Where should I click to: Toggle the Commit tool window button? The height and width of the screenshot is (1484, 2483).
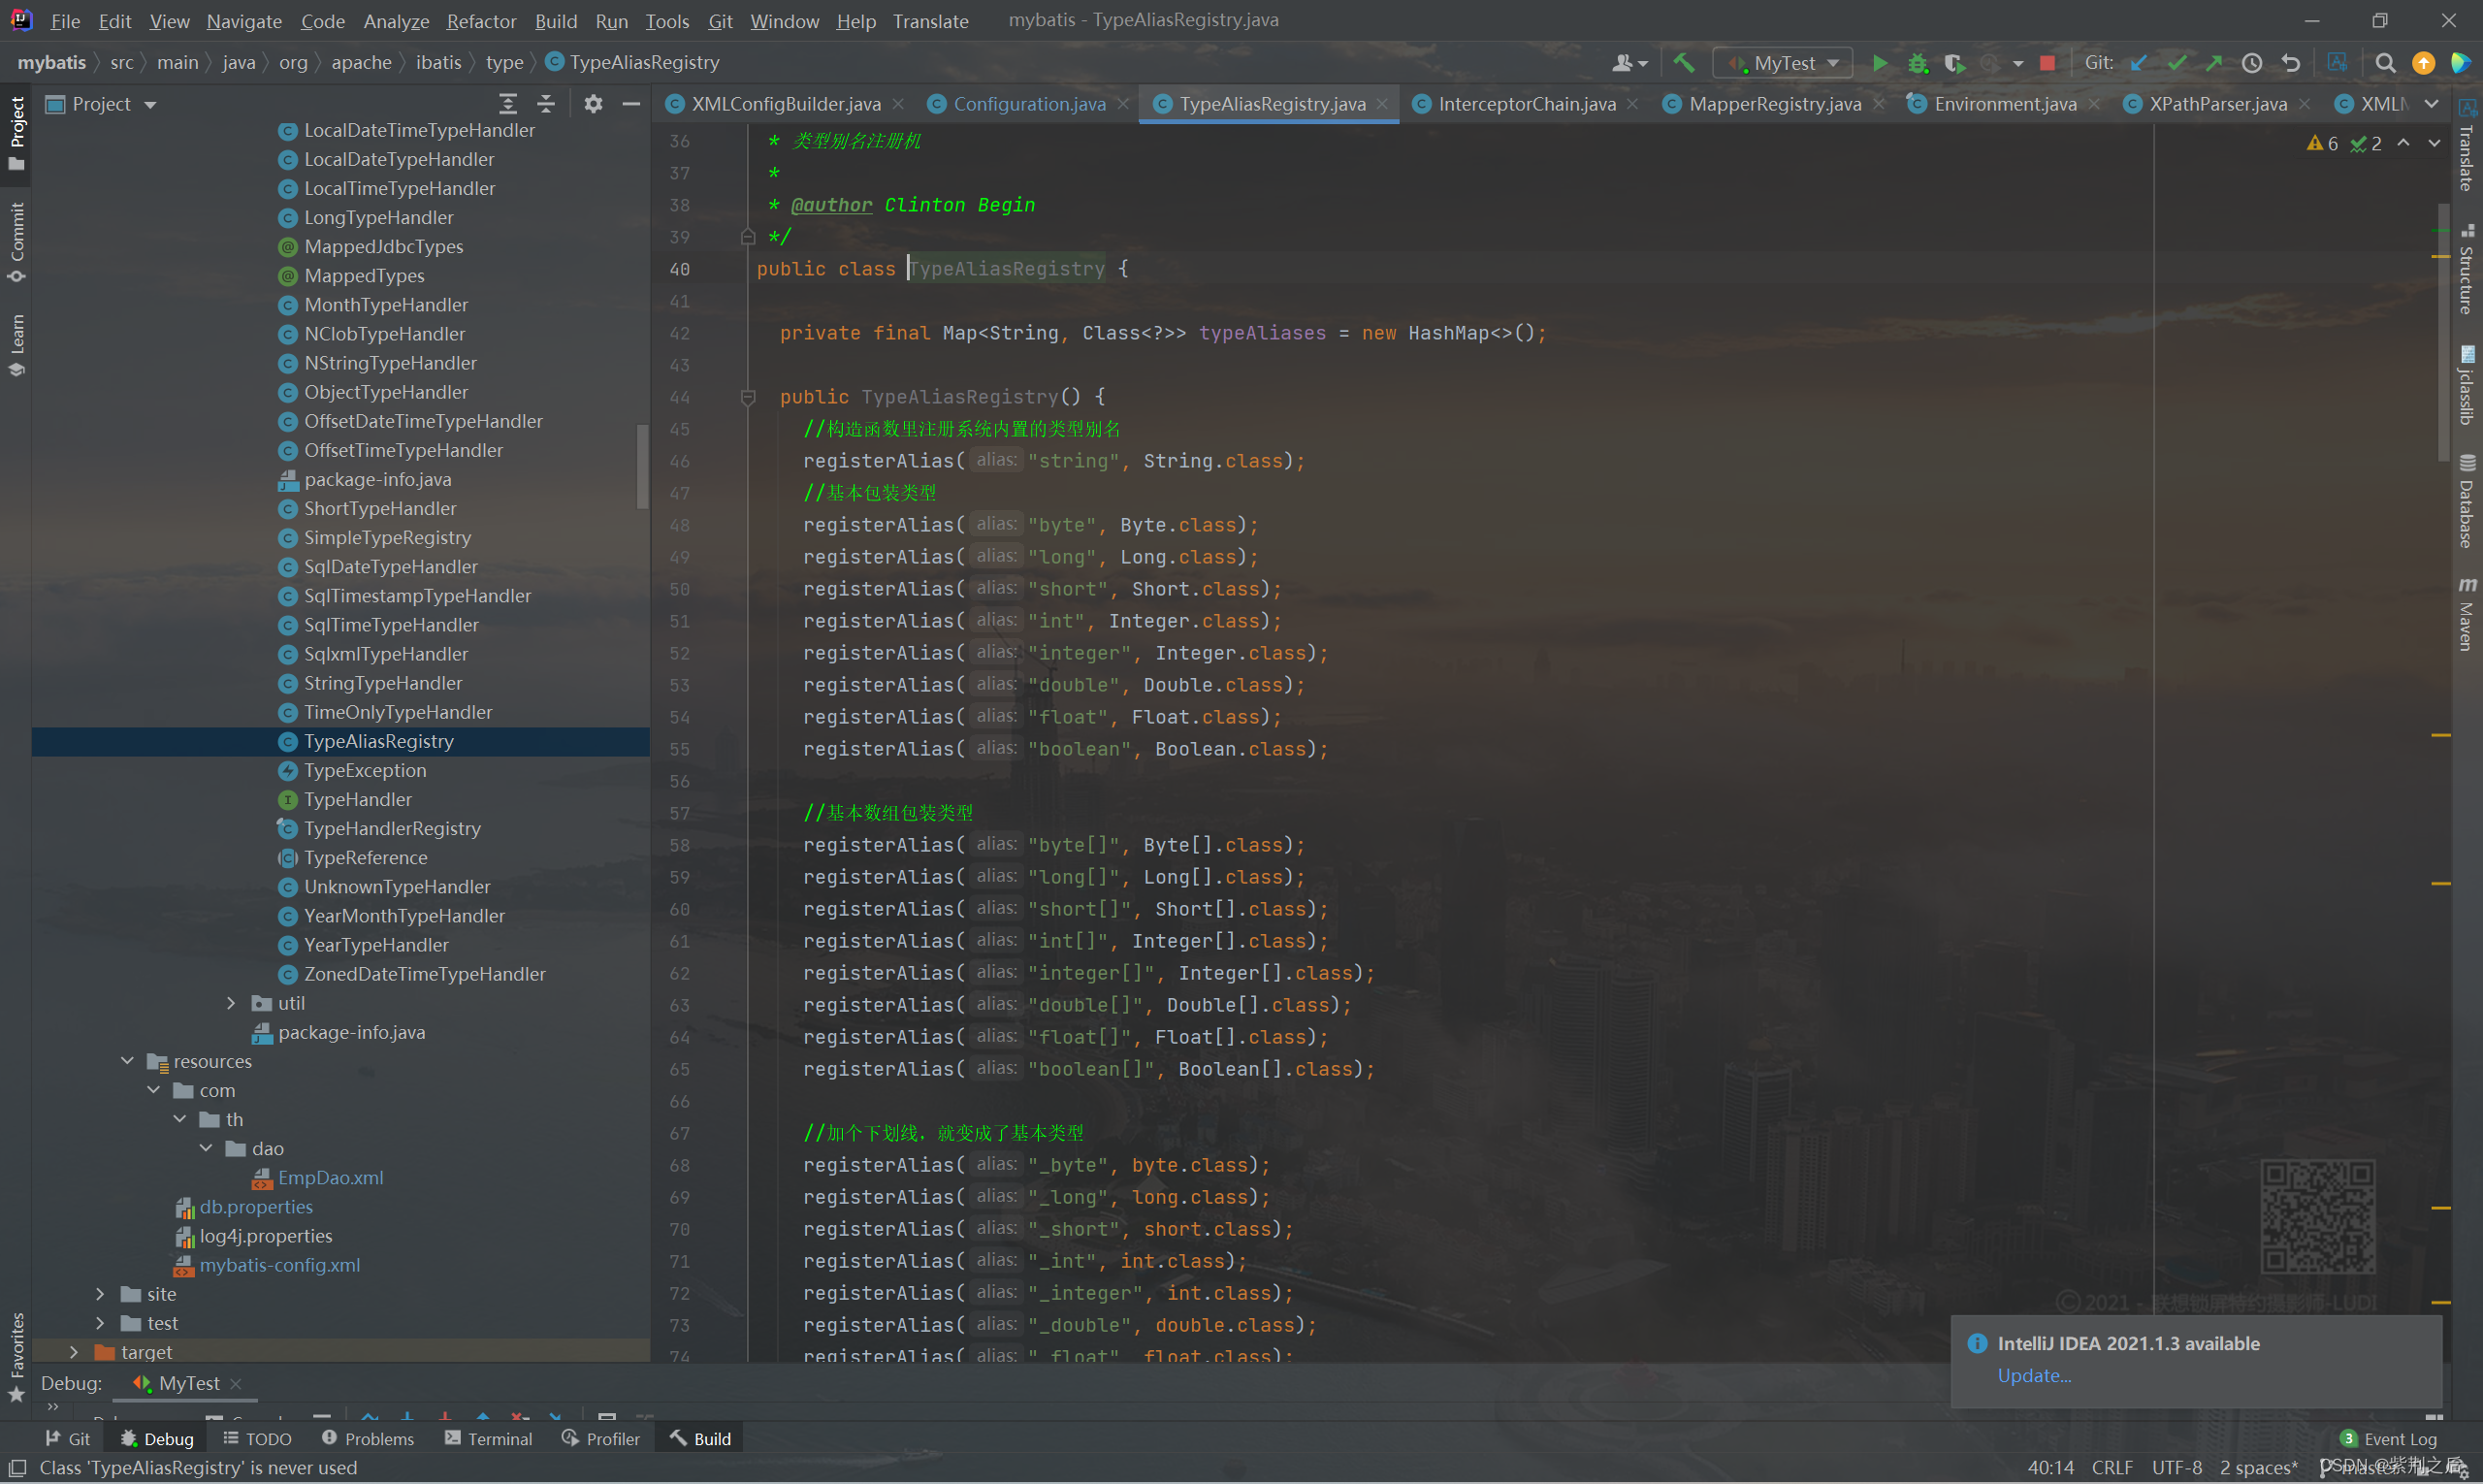16,243
